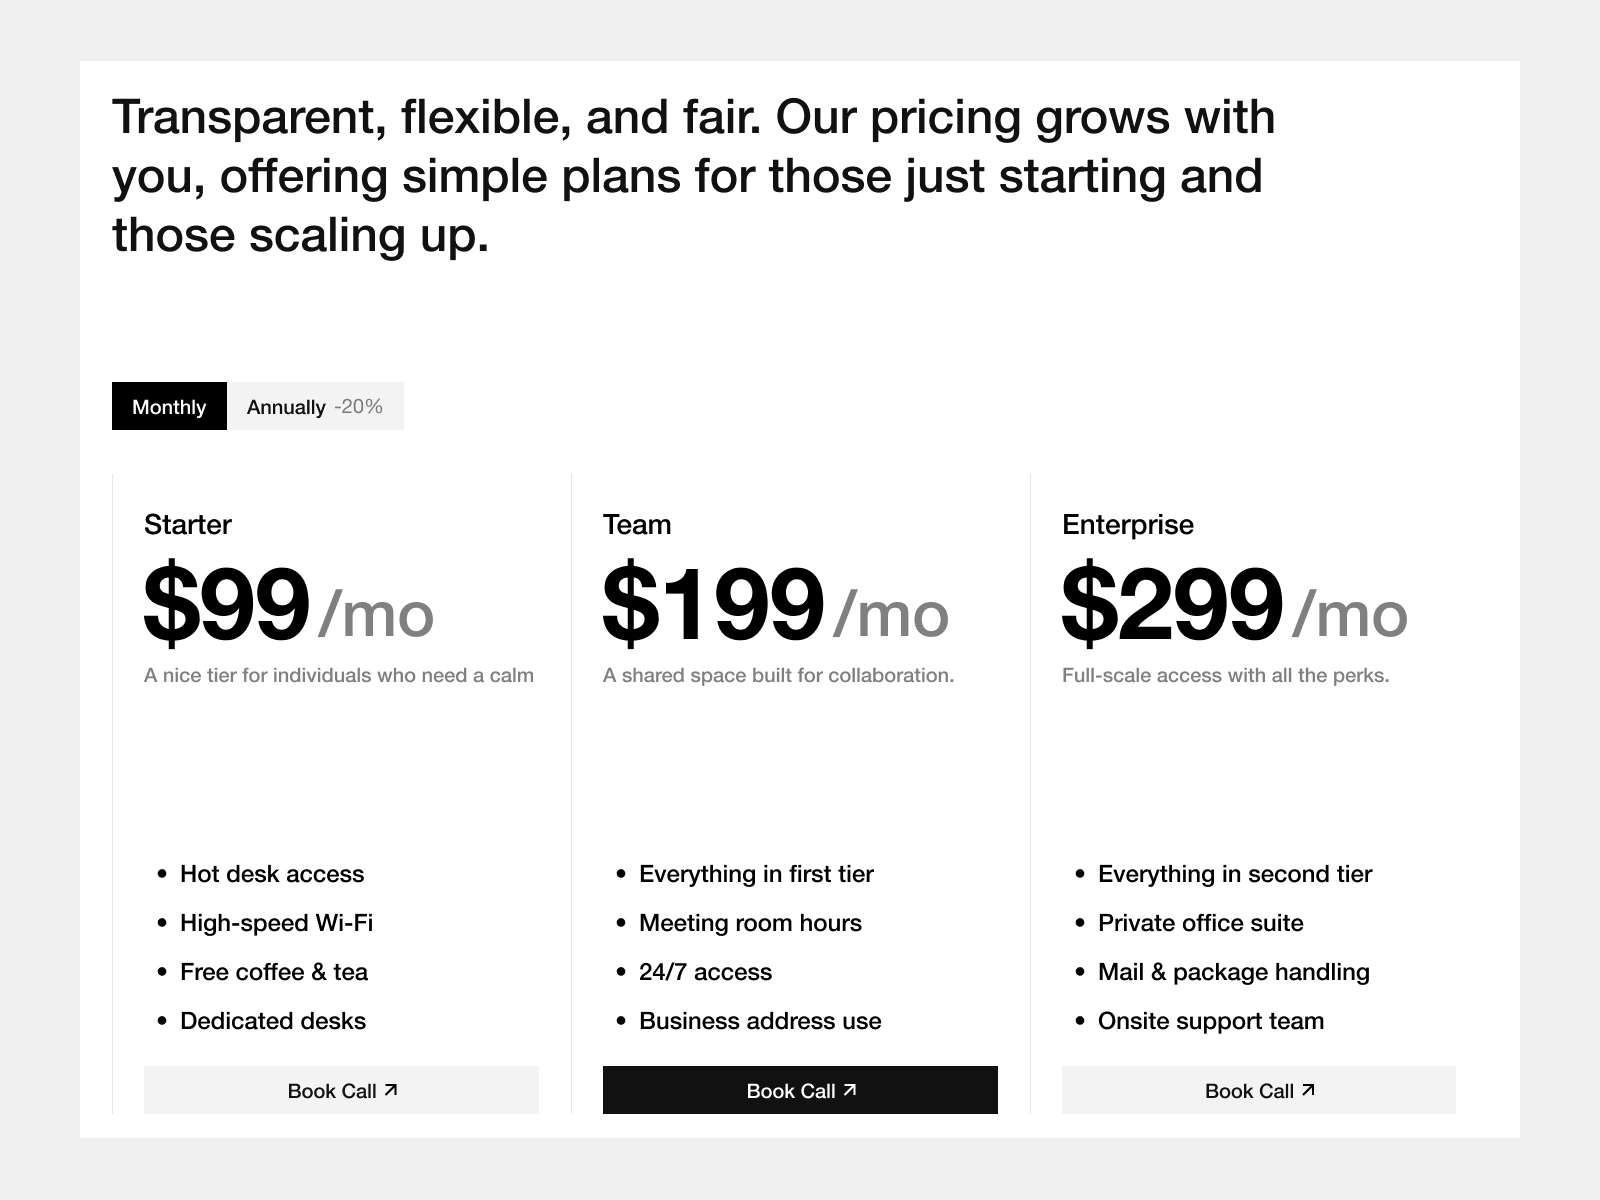Click the -20% discount label
1600x1200 pixels.
358,406
